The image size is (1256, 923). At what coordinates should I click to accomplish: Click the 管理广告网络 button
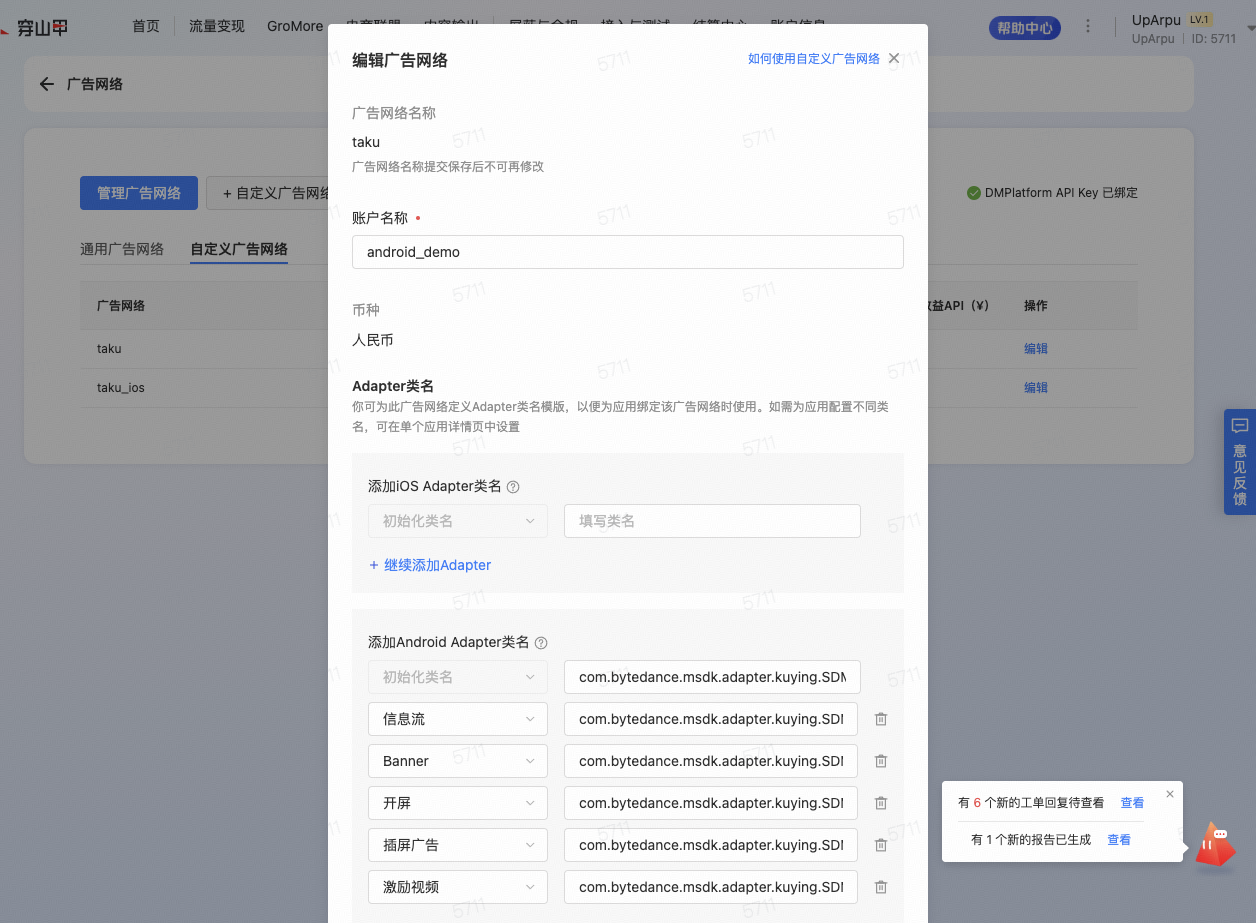tap(139, 193)
